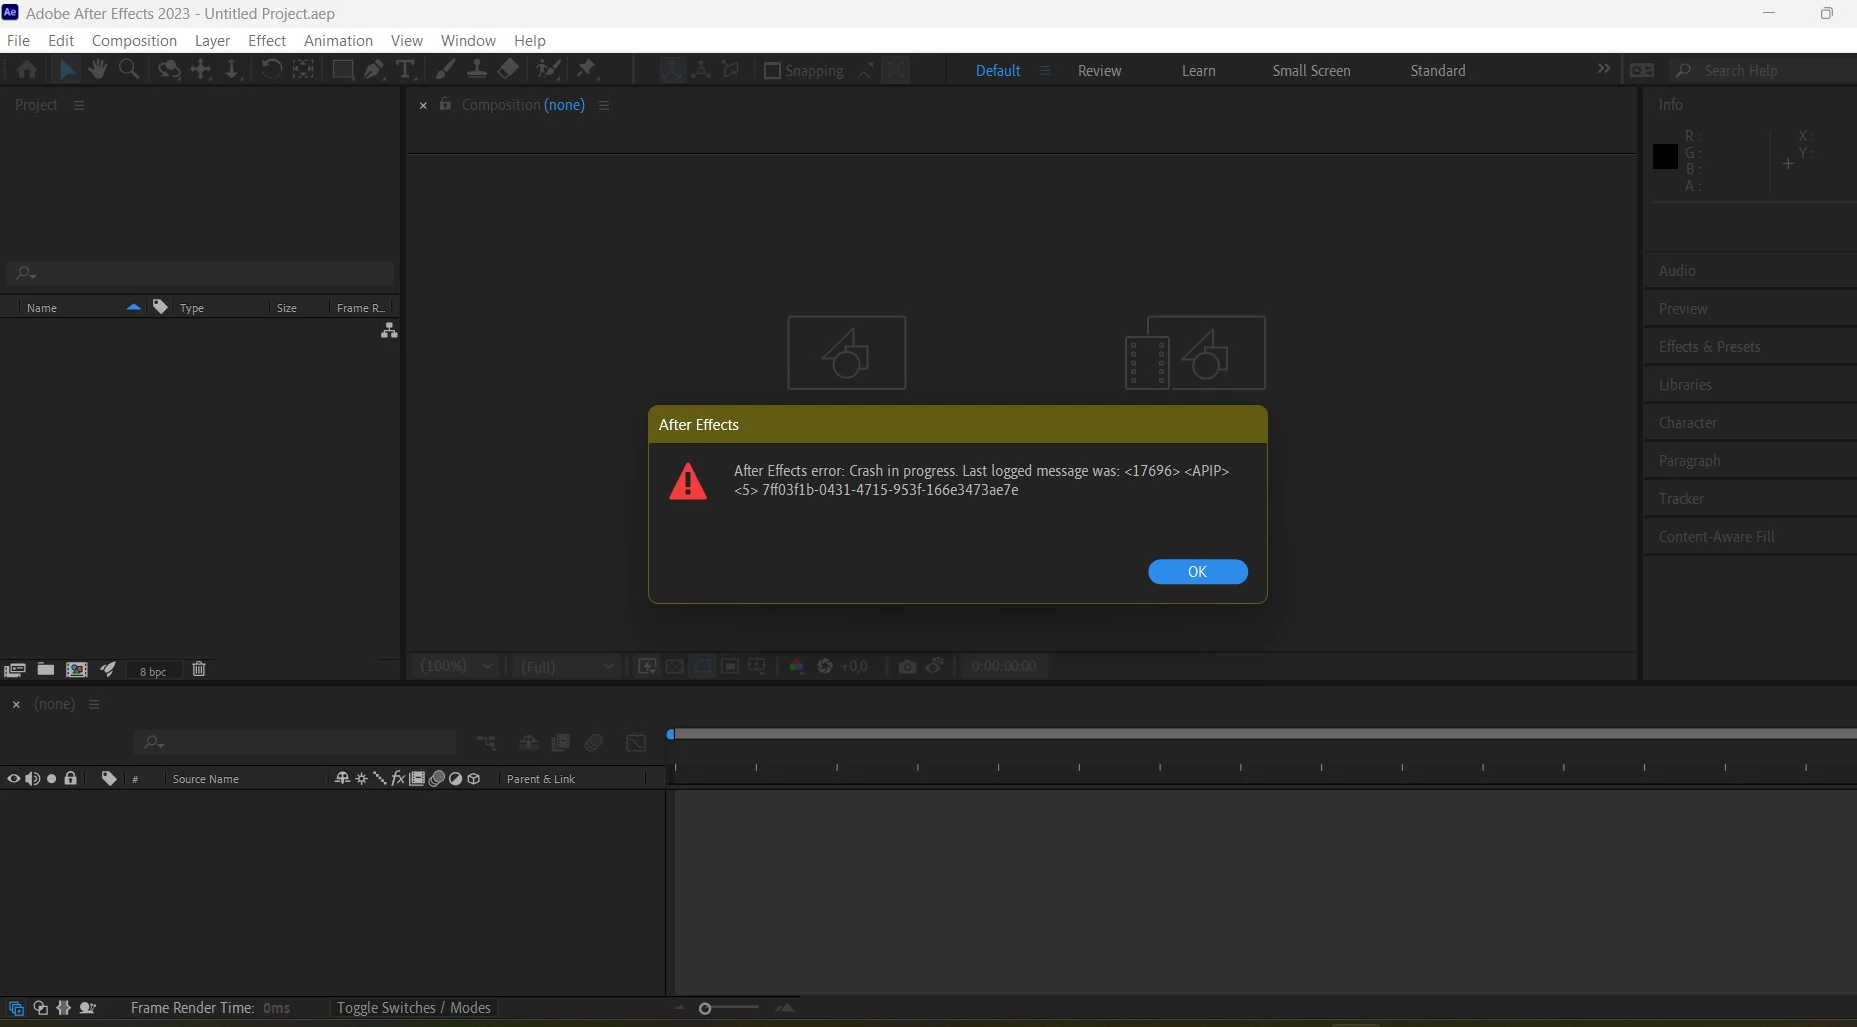Select the Pan camera tool
1857x1027 pixels.
[201, 69]
